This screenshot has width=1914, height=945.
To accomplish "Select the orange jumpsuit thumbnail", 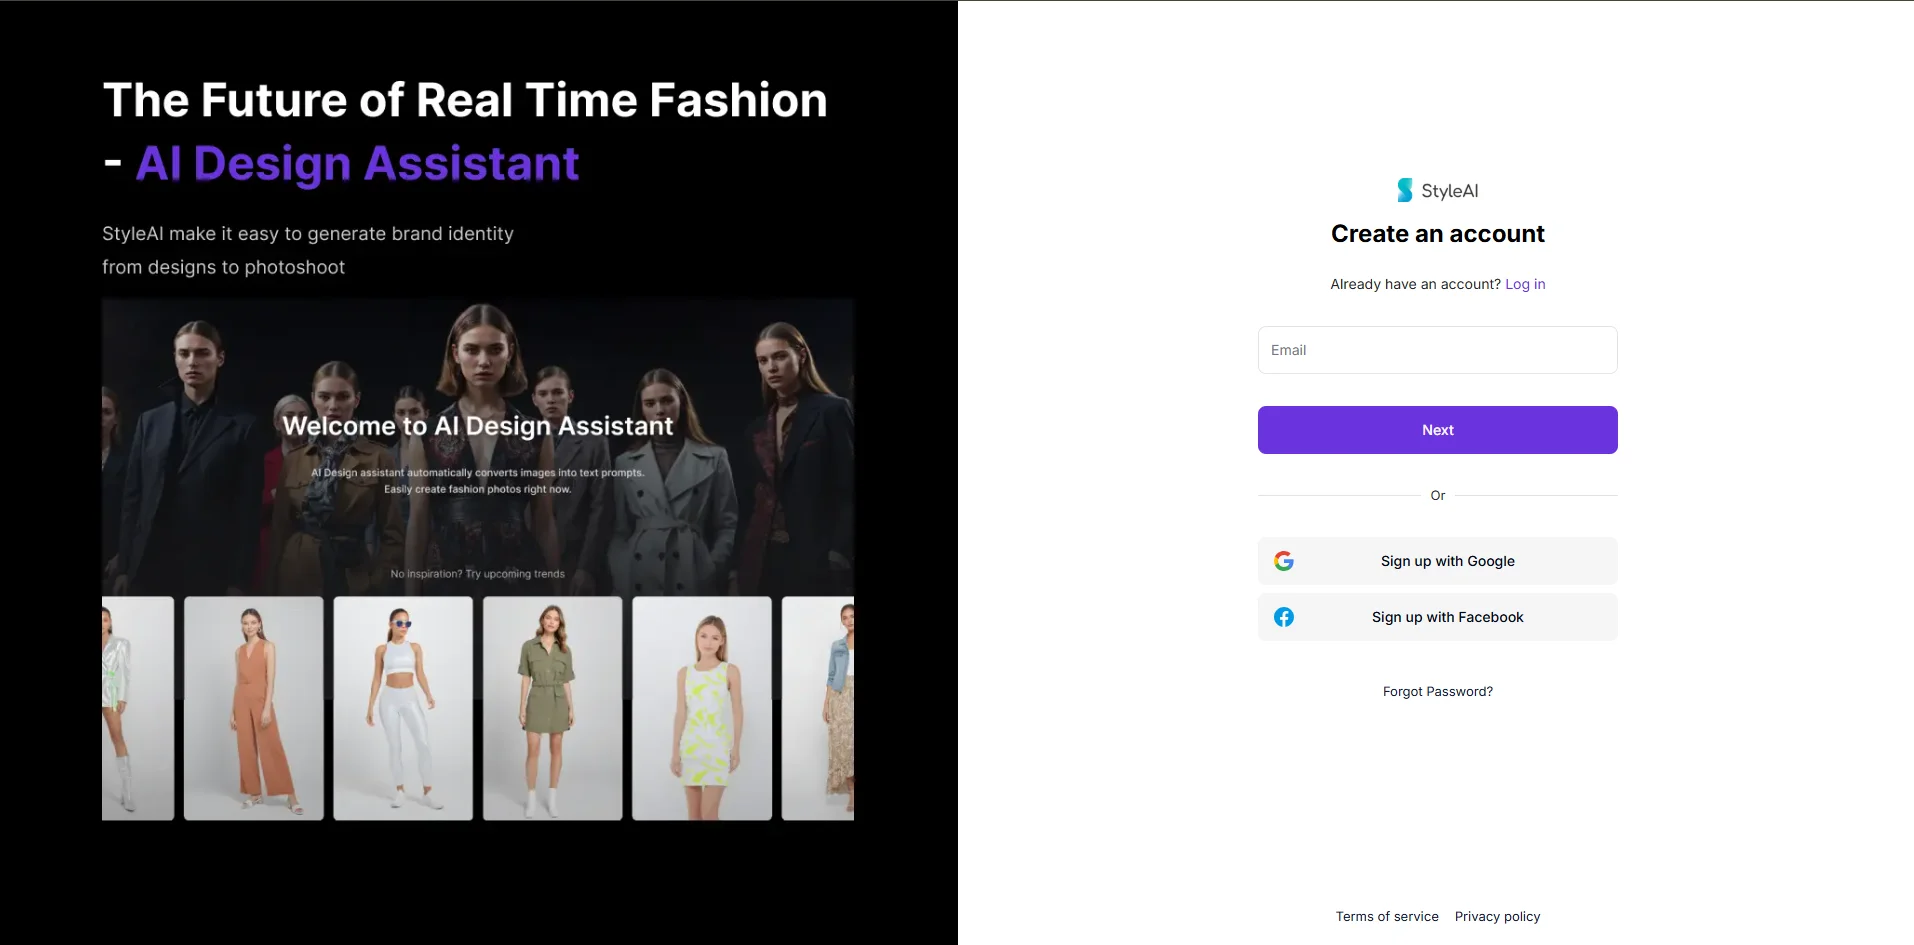I will 253,708.
